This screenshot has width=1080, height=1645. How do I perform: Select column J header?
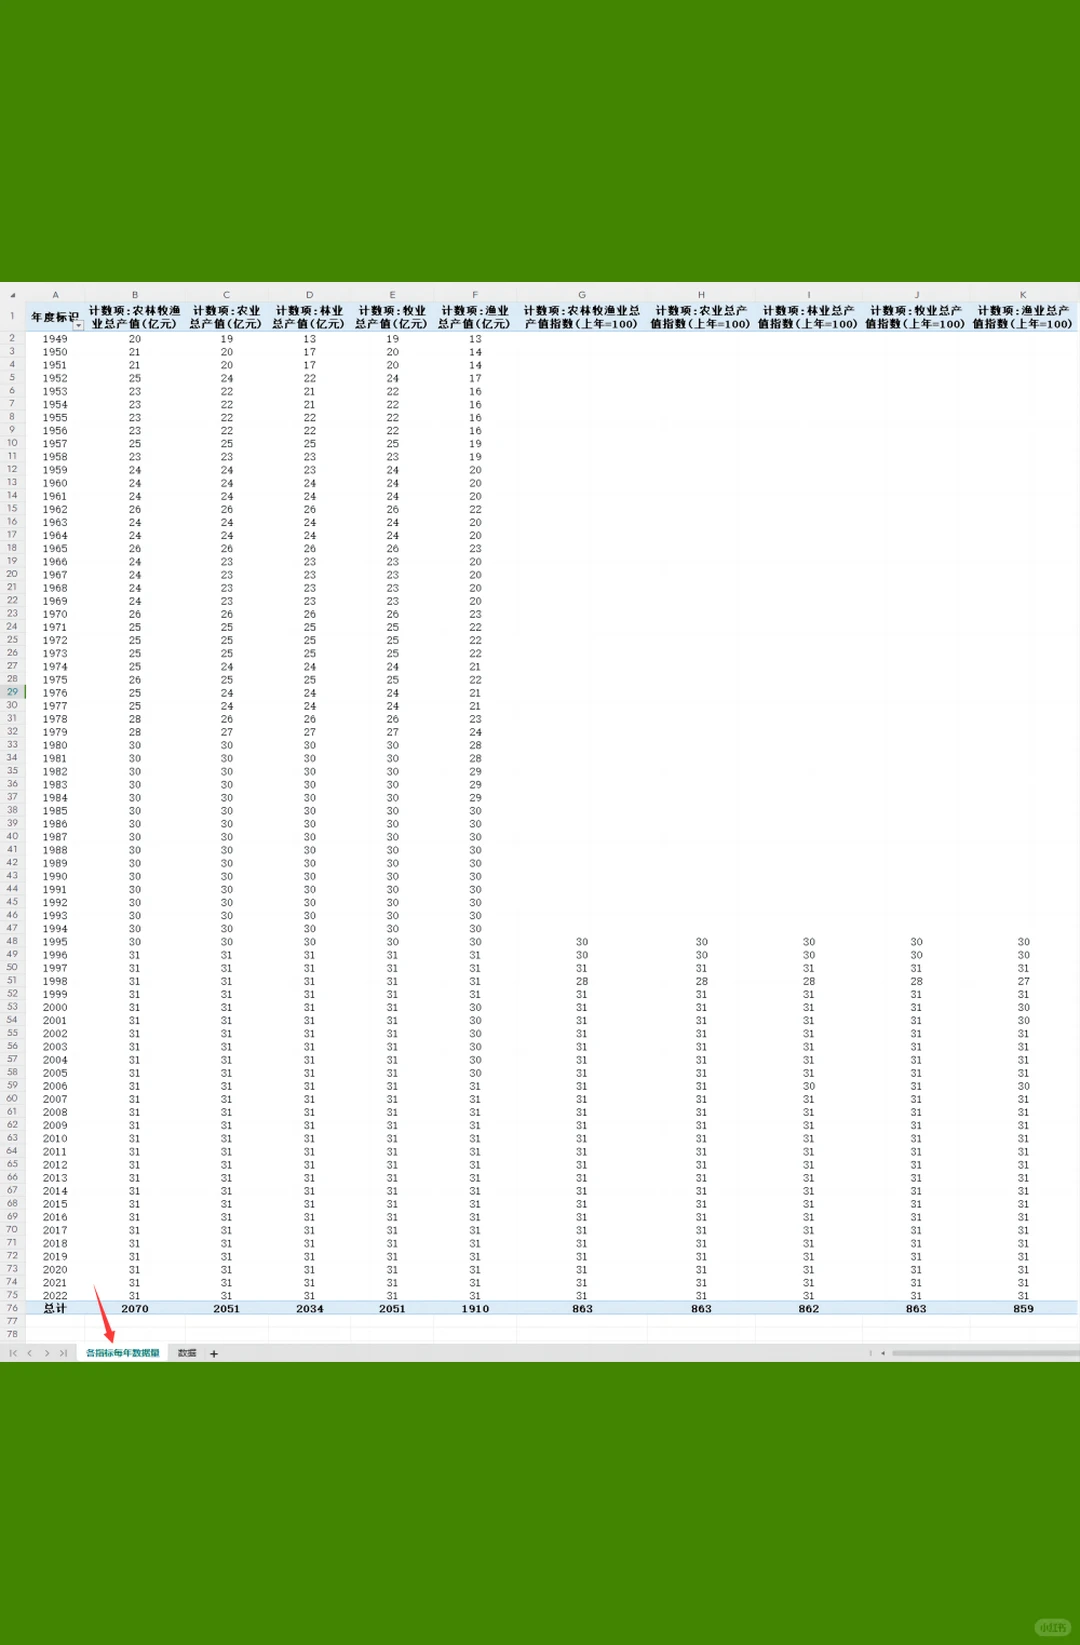tap(916, 295)
